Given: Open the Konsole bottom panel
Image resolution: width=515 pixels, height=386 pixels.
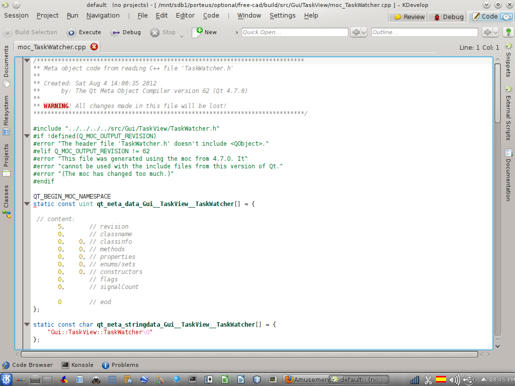Looking at the screenshot, I should pyautogui.click(x=78, y=365).
